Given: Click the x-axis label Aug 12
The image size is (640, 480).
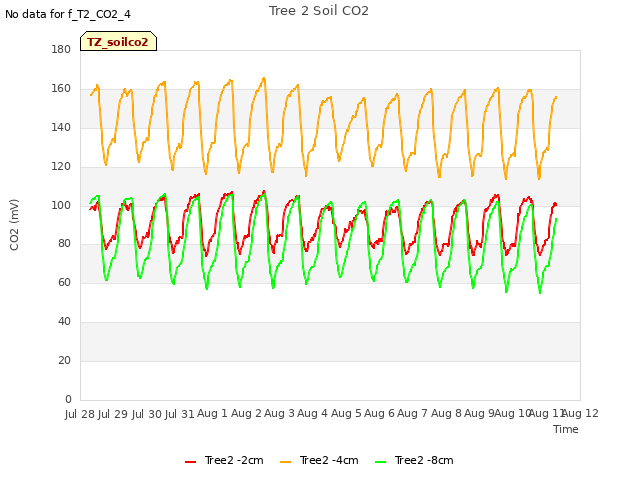Looking at the screenshot, I should [581, 413].
